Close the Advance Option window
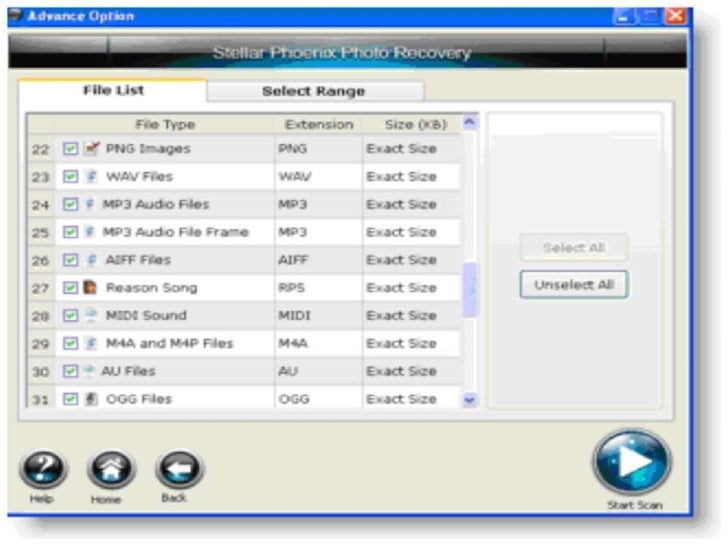Image resolution: width=728 pixels, height=546 pixels. 675,17
